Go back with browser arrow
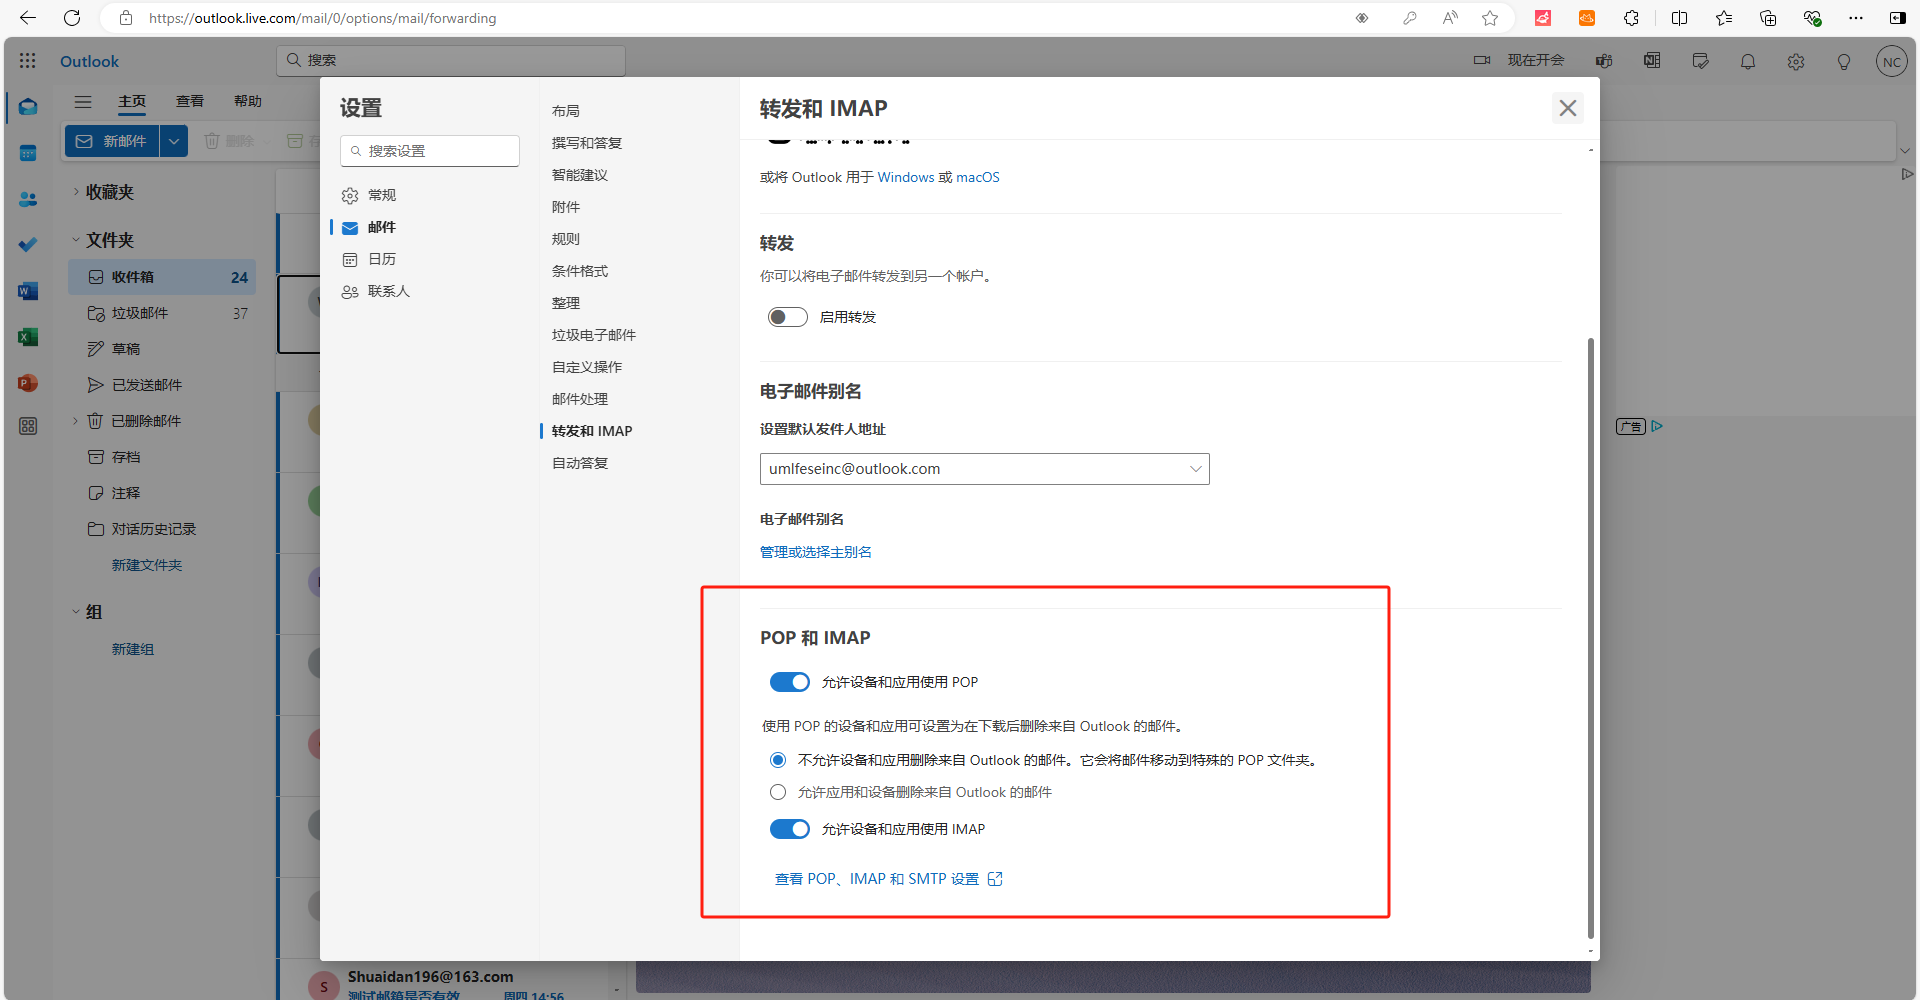 [28, 18]
